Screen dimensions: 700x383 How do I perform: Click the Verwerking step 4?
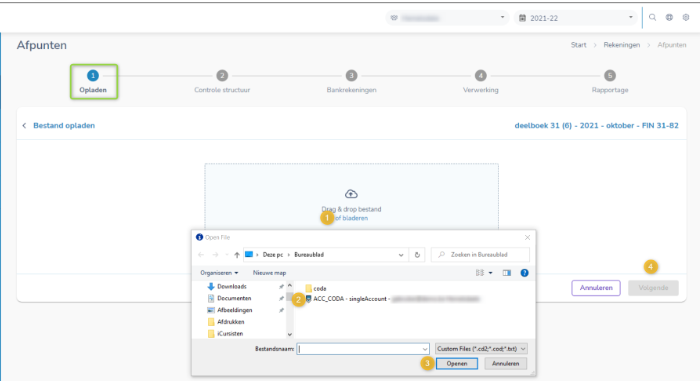480,82
